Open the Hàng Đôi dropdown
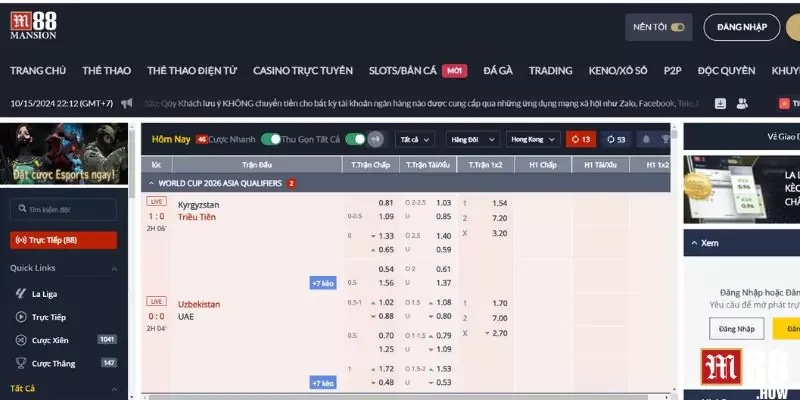 472,139
